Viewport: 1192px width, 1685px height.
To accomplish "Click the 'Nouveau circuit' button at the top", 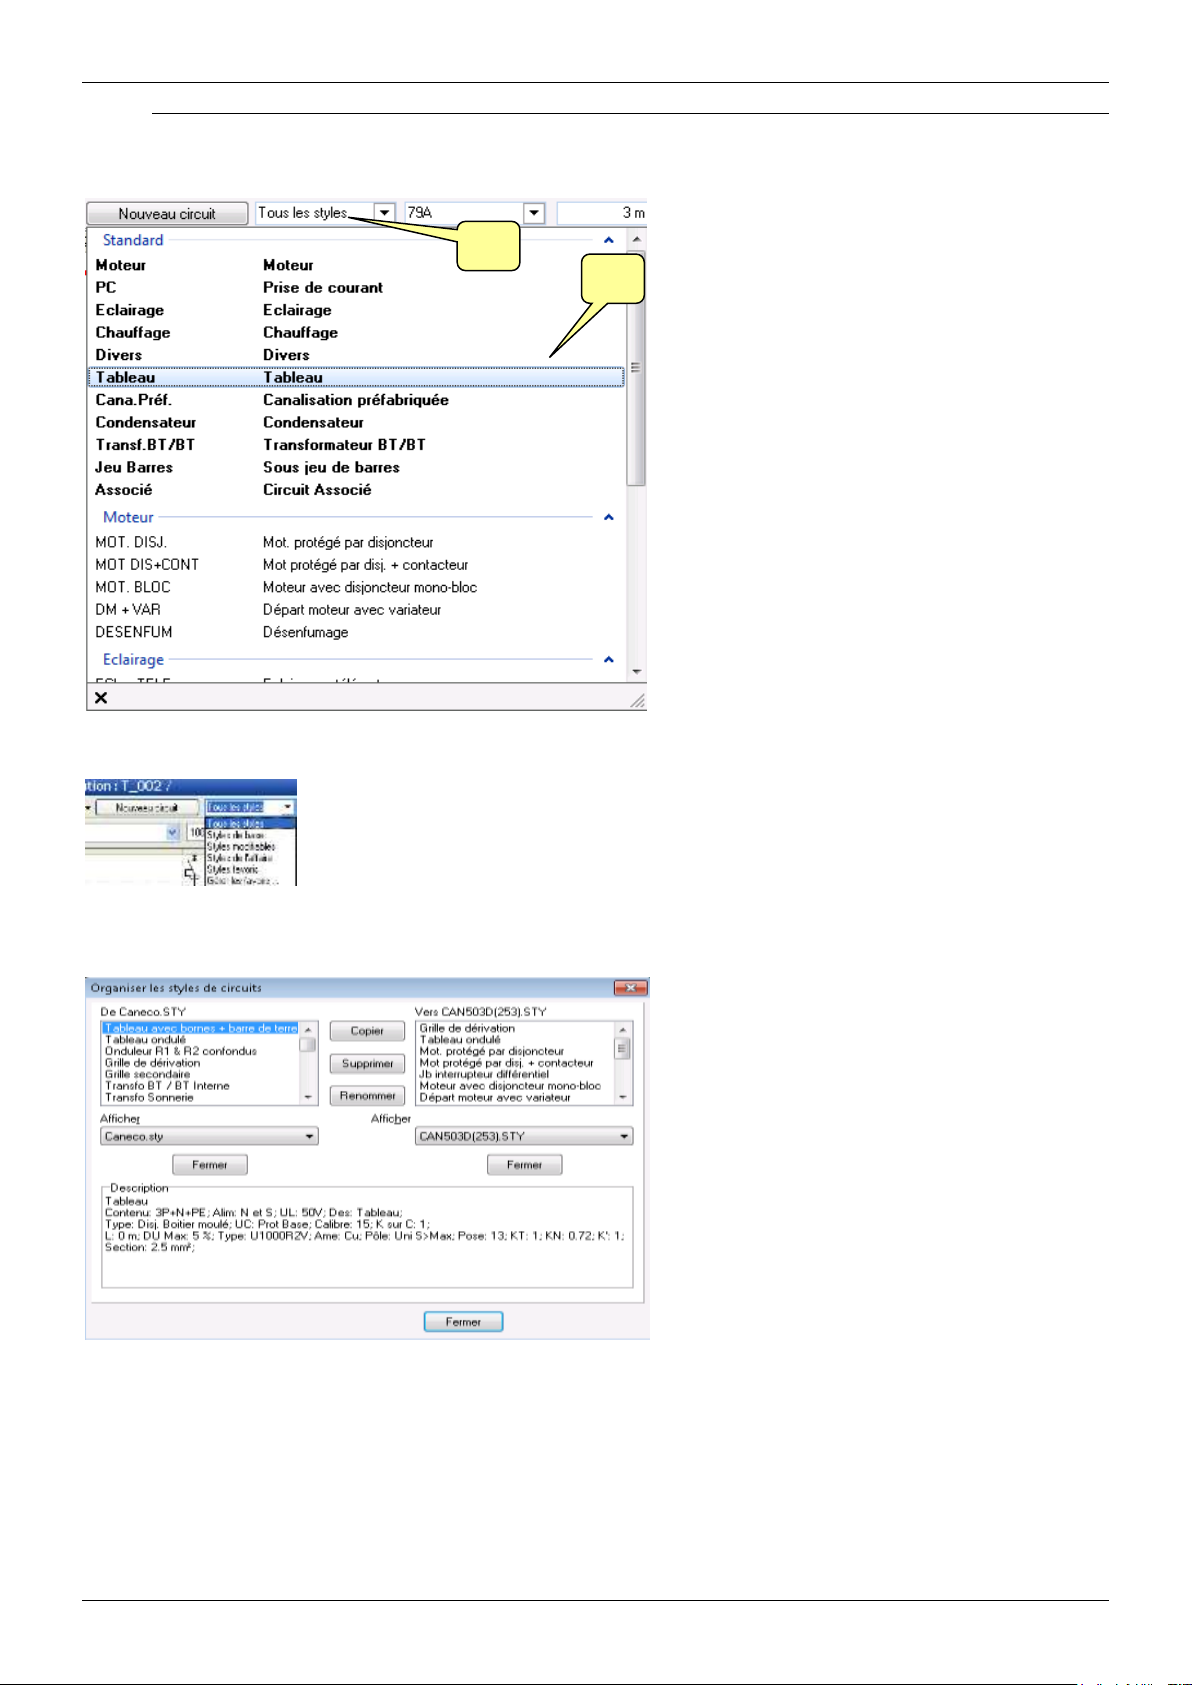I will click(x=167, y=213).
